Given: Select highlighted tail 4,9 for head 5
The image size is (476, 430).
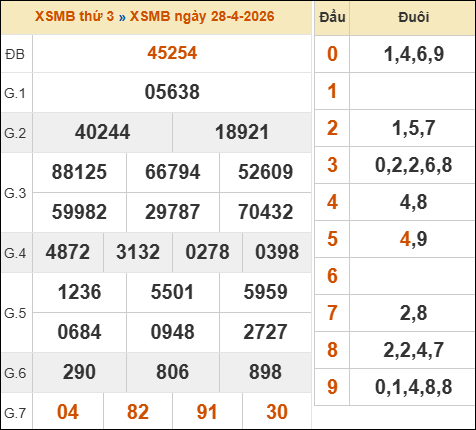Looking at the screenshot, I should pyautogui.click(x=414, y=239).
